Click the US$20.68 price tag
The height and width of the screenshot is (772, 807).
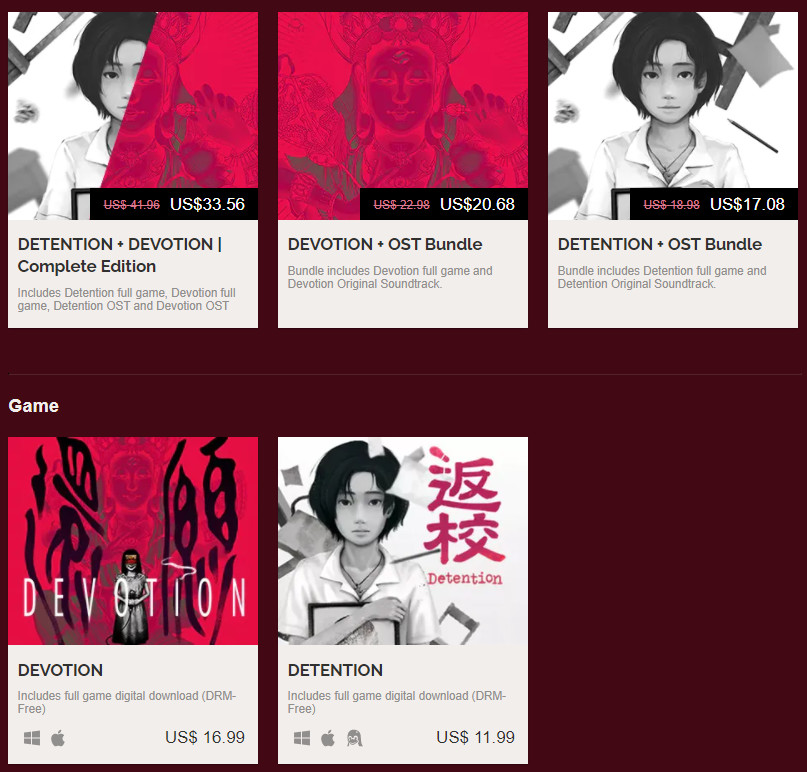click(477, 204)
